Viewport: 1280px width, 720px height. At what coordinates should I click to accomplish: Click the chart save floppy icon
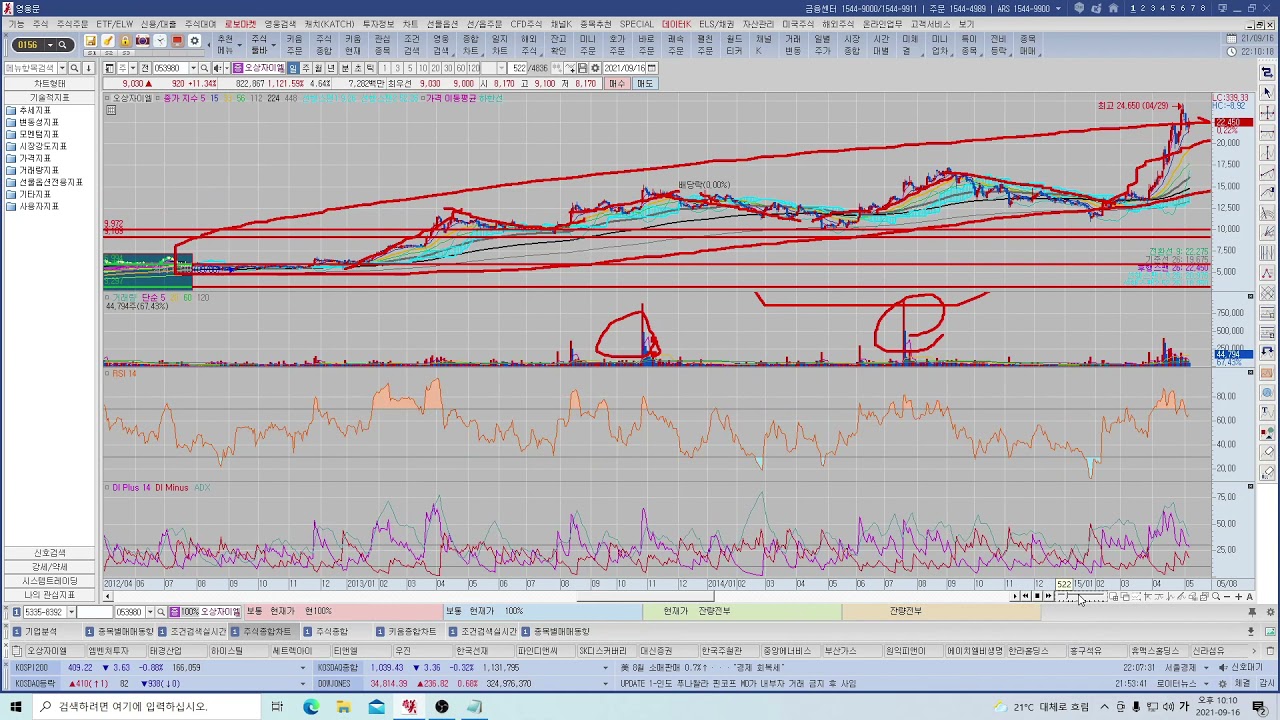582,68
